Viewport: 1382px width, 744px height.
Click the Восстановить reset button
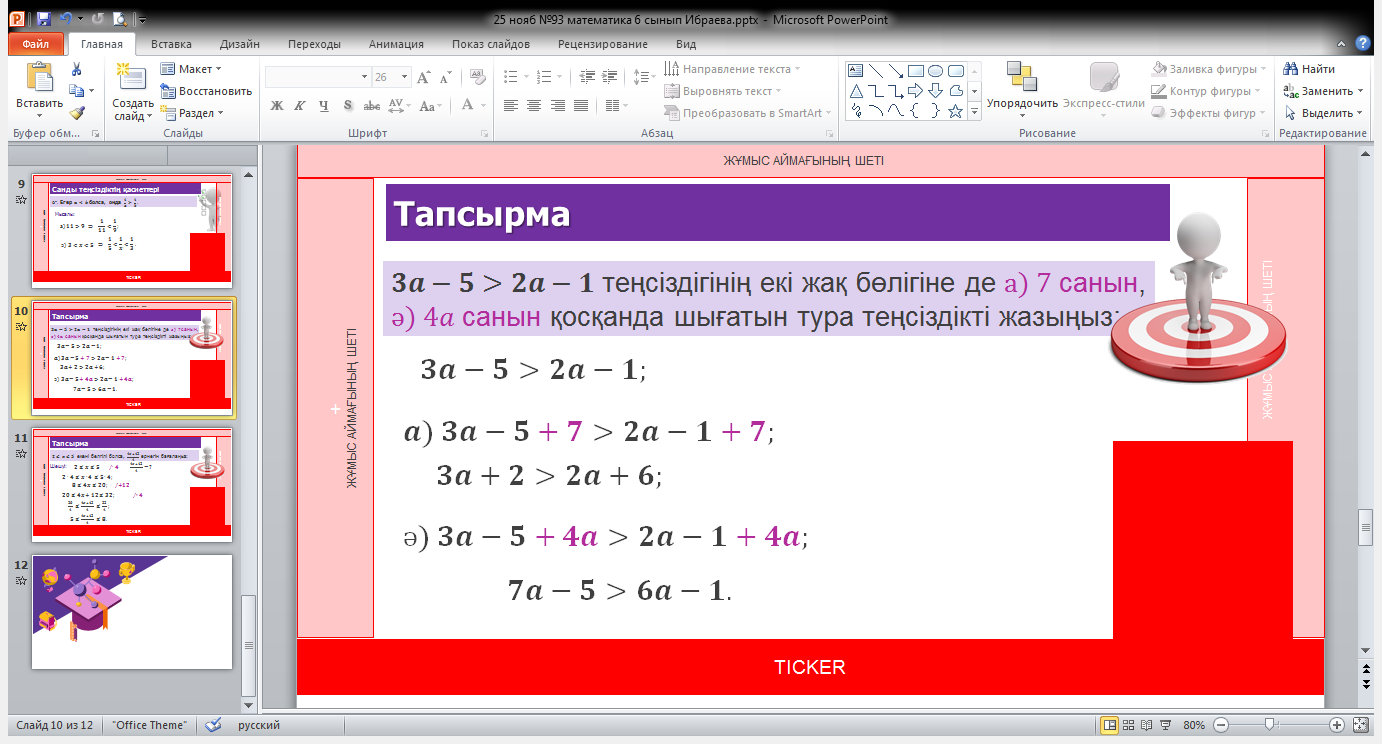tap(206, 91)
